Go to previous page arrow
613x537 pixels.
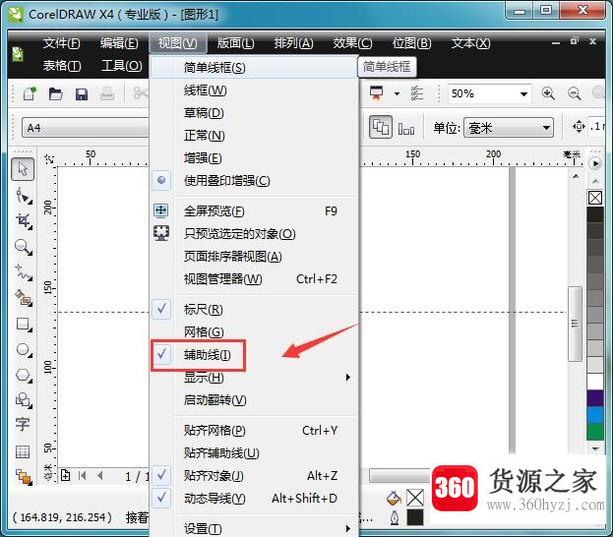click(100, 476)
